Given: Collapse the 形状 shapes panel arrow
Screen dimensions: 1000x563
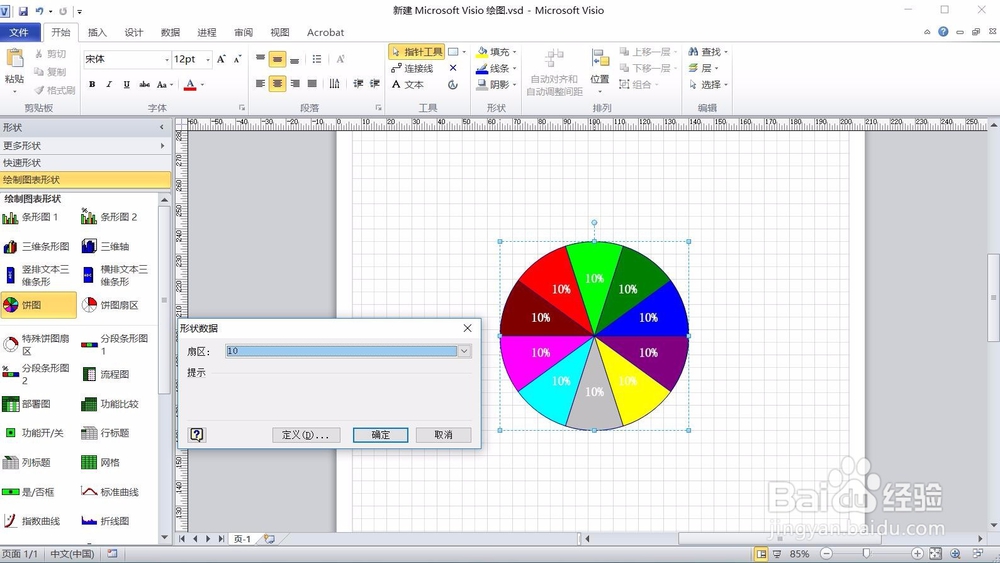Looking at the screenshot, I should tap(161, 128).
